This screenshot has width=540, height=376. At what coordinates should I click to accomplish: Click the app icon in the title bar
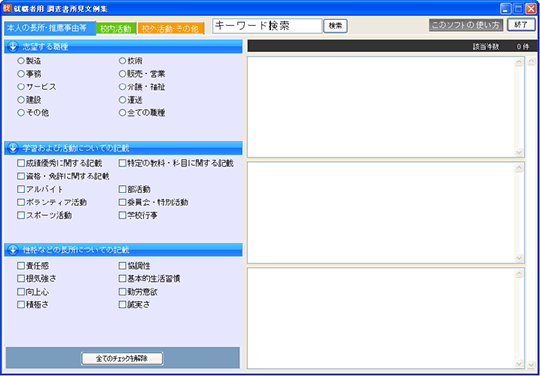click(7, 9)
